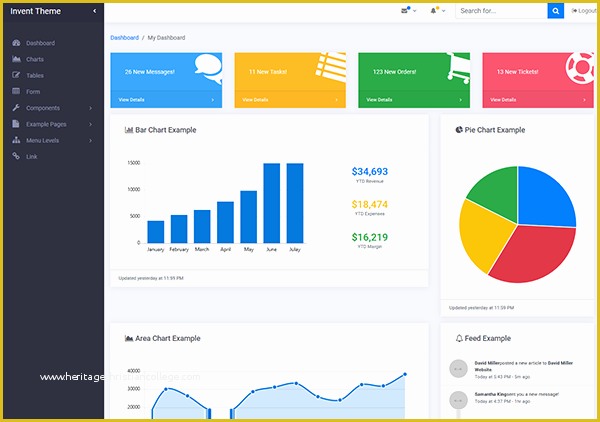Screen dimensions: 600x422
Task: Click the $18,474 YTD Expenses value
Action: click(x=370, y=204)
